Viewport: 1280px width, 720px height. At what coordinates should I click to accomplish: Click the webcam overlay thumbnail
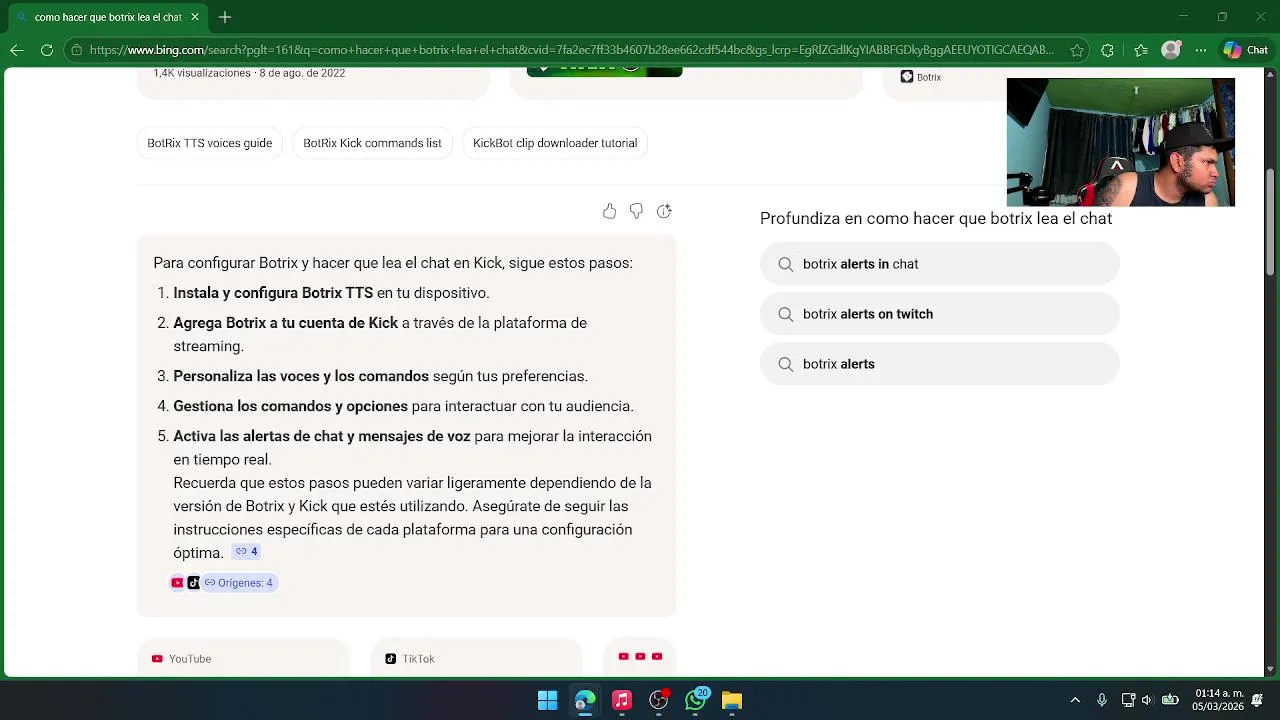pyautogui.click(x=1121, y=142)
